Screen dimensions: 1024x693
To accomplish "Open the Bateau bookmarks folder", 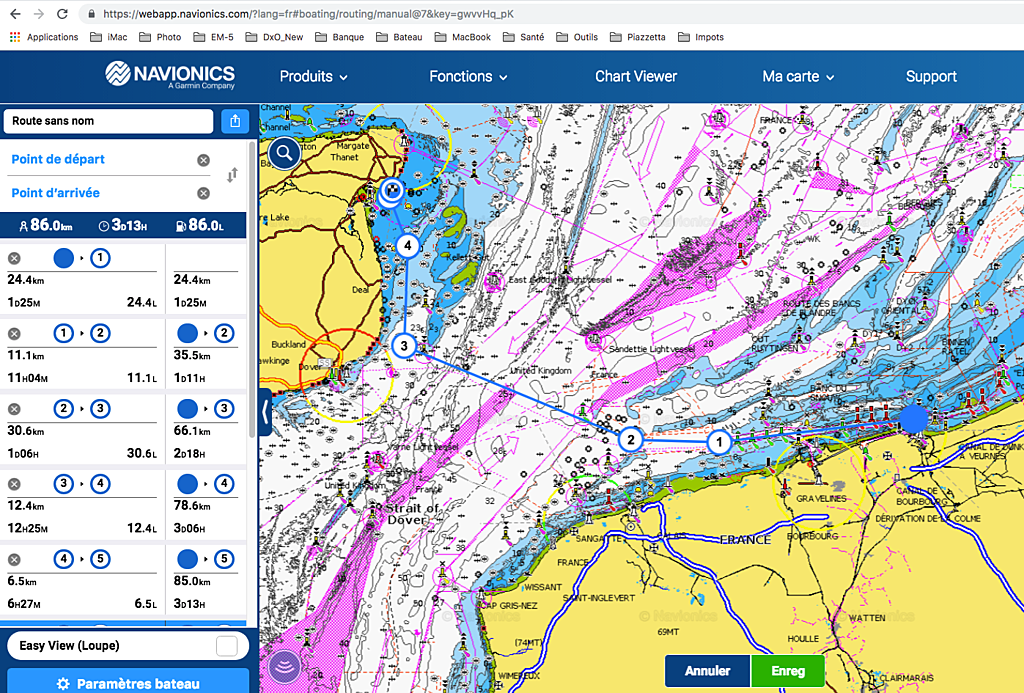I will click(x=399, y=37).
